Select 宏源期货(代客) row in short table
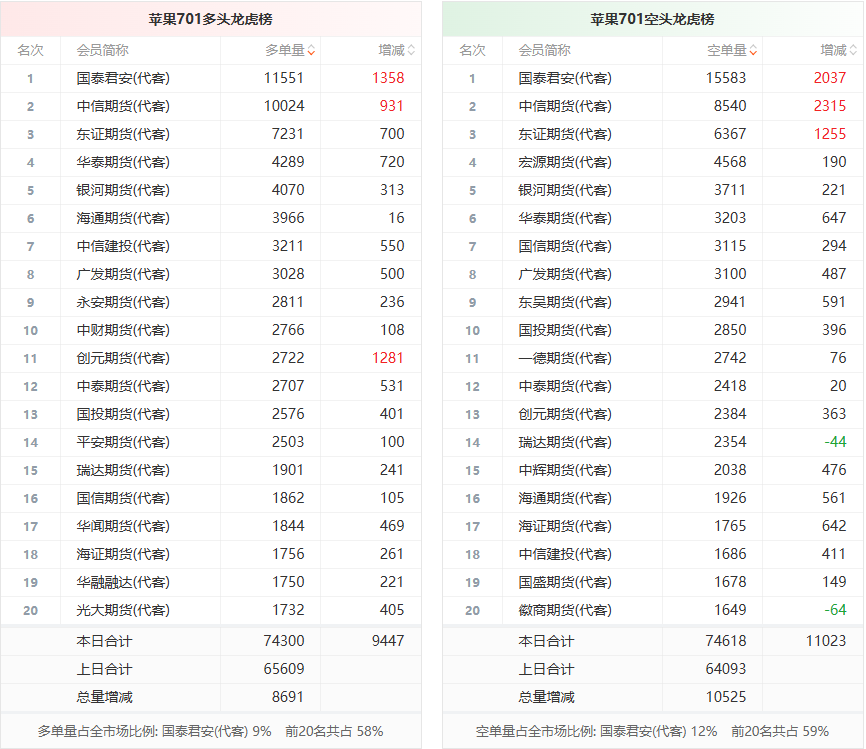 click(652, 162)
